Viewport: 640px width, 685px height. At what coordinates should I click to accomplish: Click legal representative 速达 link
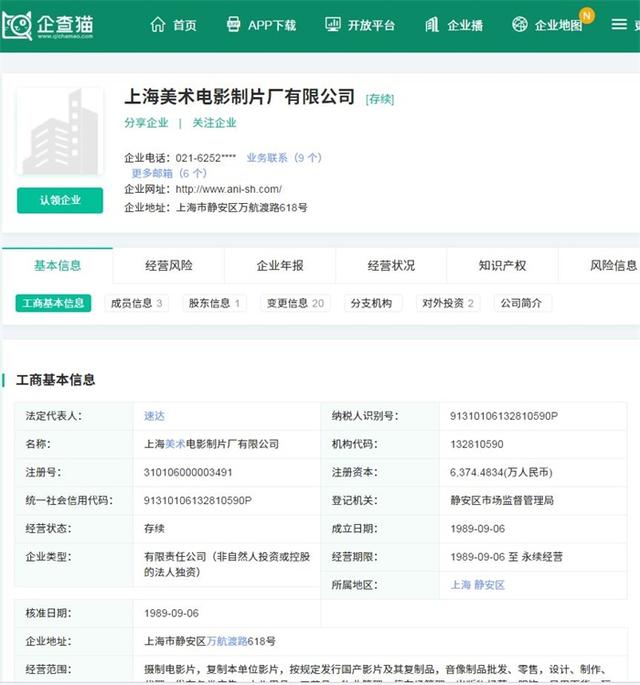pyautogui.click(x=155, y=416)
